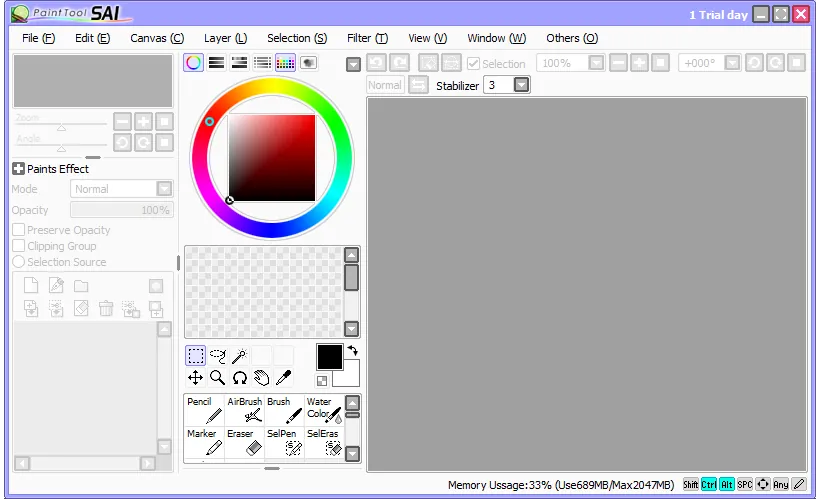
Task: Open the View menu
Action: pyautogui.click(x=428, y=38)
